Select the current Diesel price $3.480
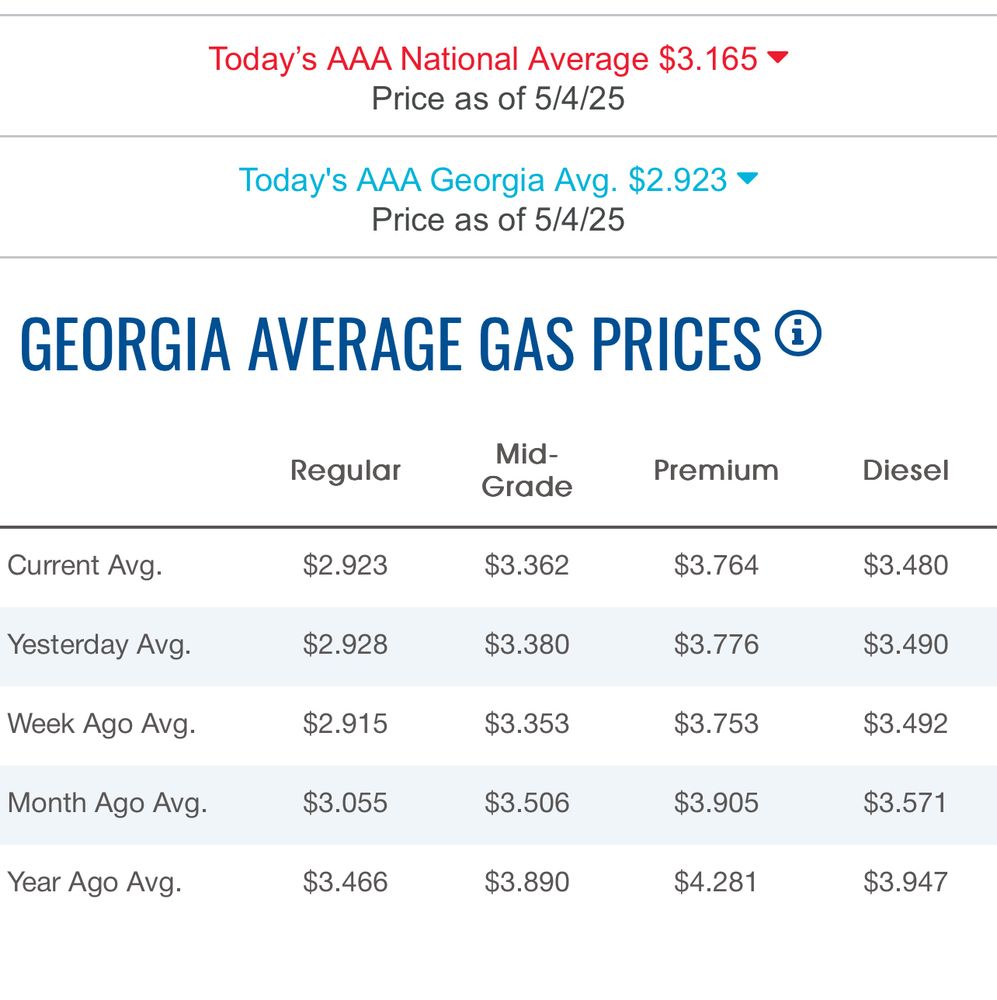 click(x=906, y=566)
